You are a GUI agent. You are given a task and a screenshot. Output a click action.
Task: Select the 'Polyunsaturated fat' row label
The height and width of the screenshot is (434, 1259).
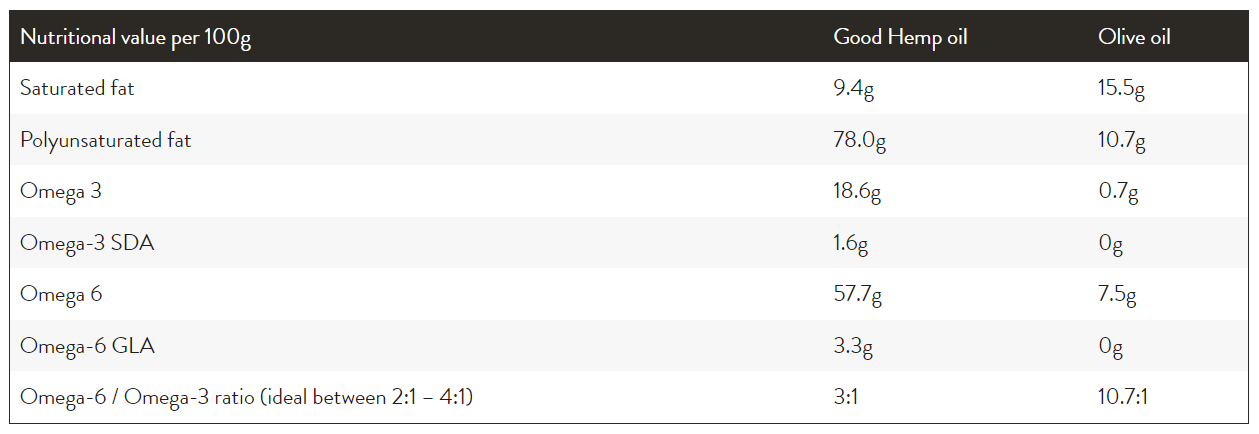(105, 140)
